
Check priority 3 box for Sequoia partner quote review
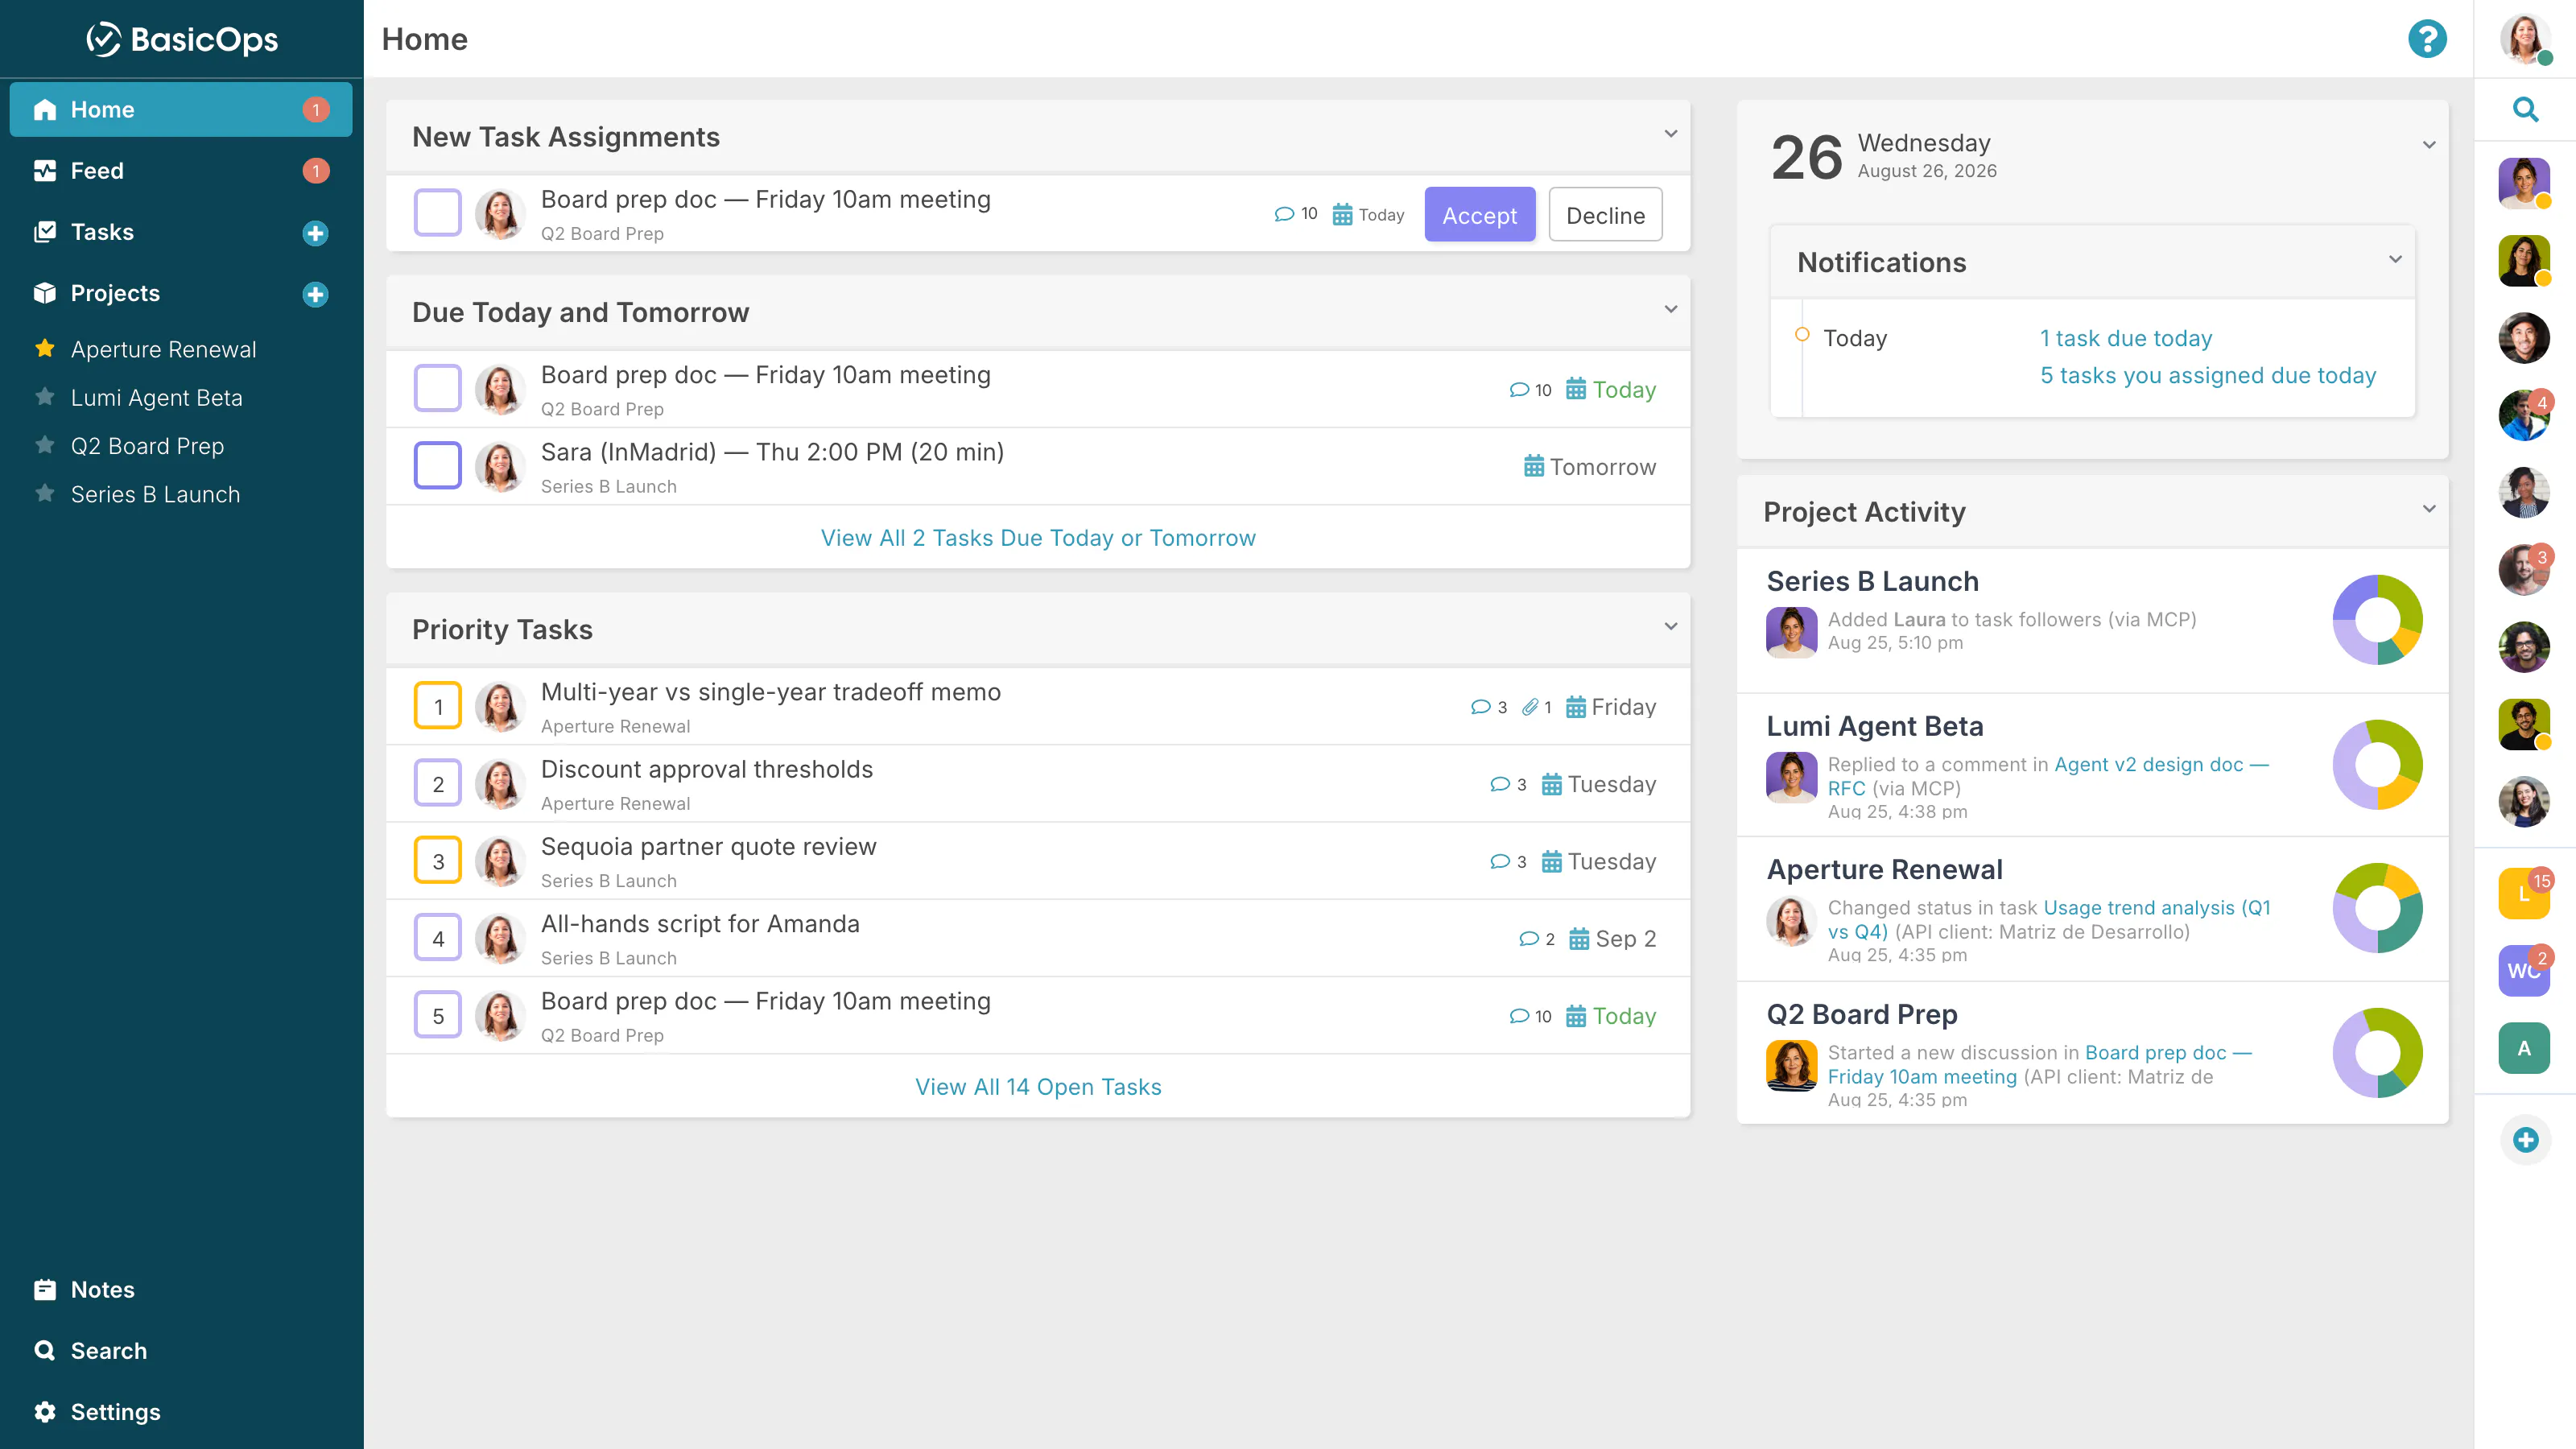tap(437, 860)
